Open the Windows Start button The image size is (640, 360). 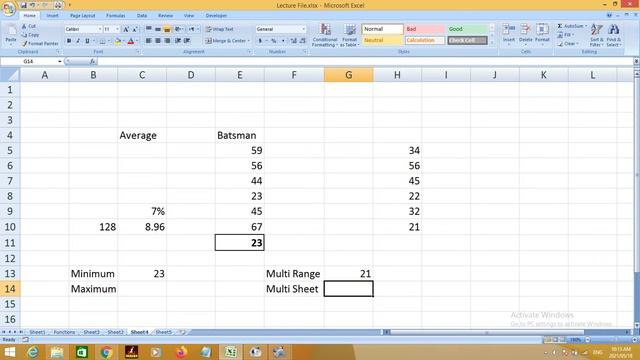pyautogui.click(x=9, y=352)
